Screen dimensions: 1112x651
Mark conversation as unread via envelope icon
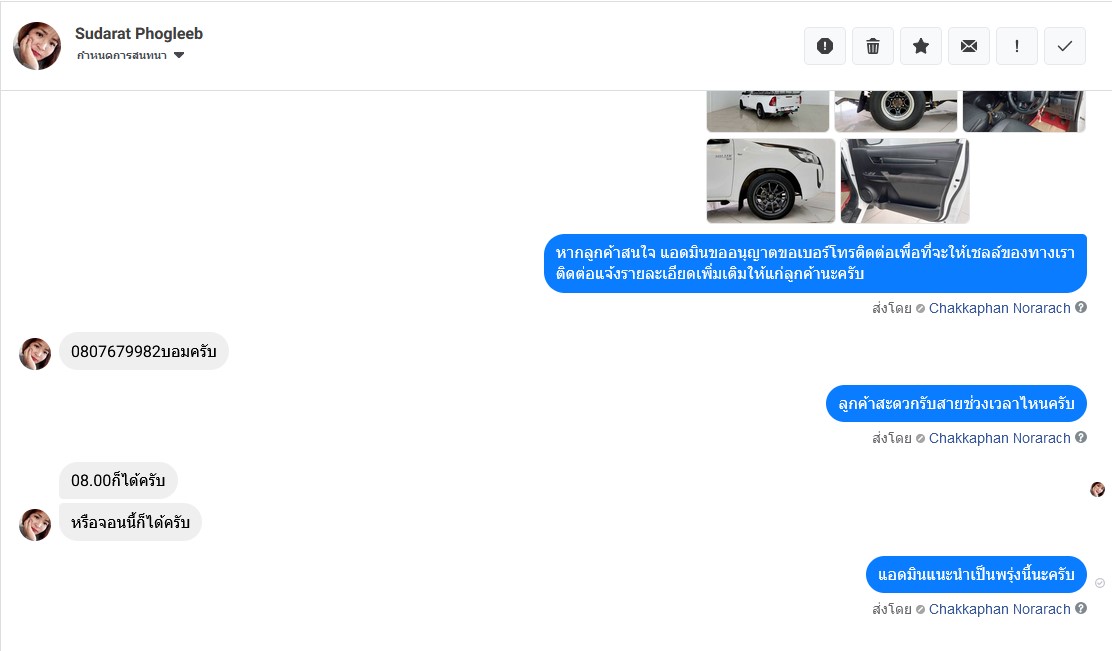point(969,46)
